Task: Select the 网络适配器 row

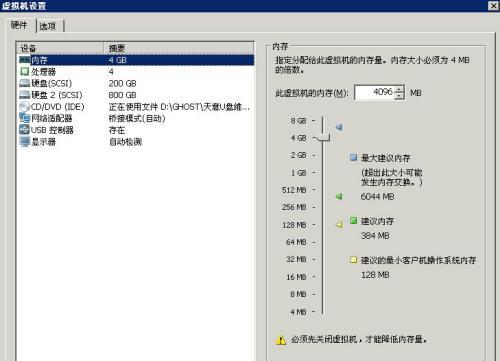Action: coord(135,118)
